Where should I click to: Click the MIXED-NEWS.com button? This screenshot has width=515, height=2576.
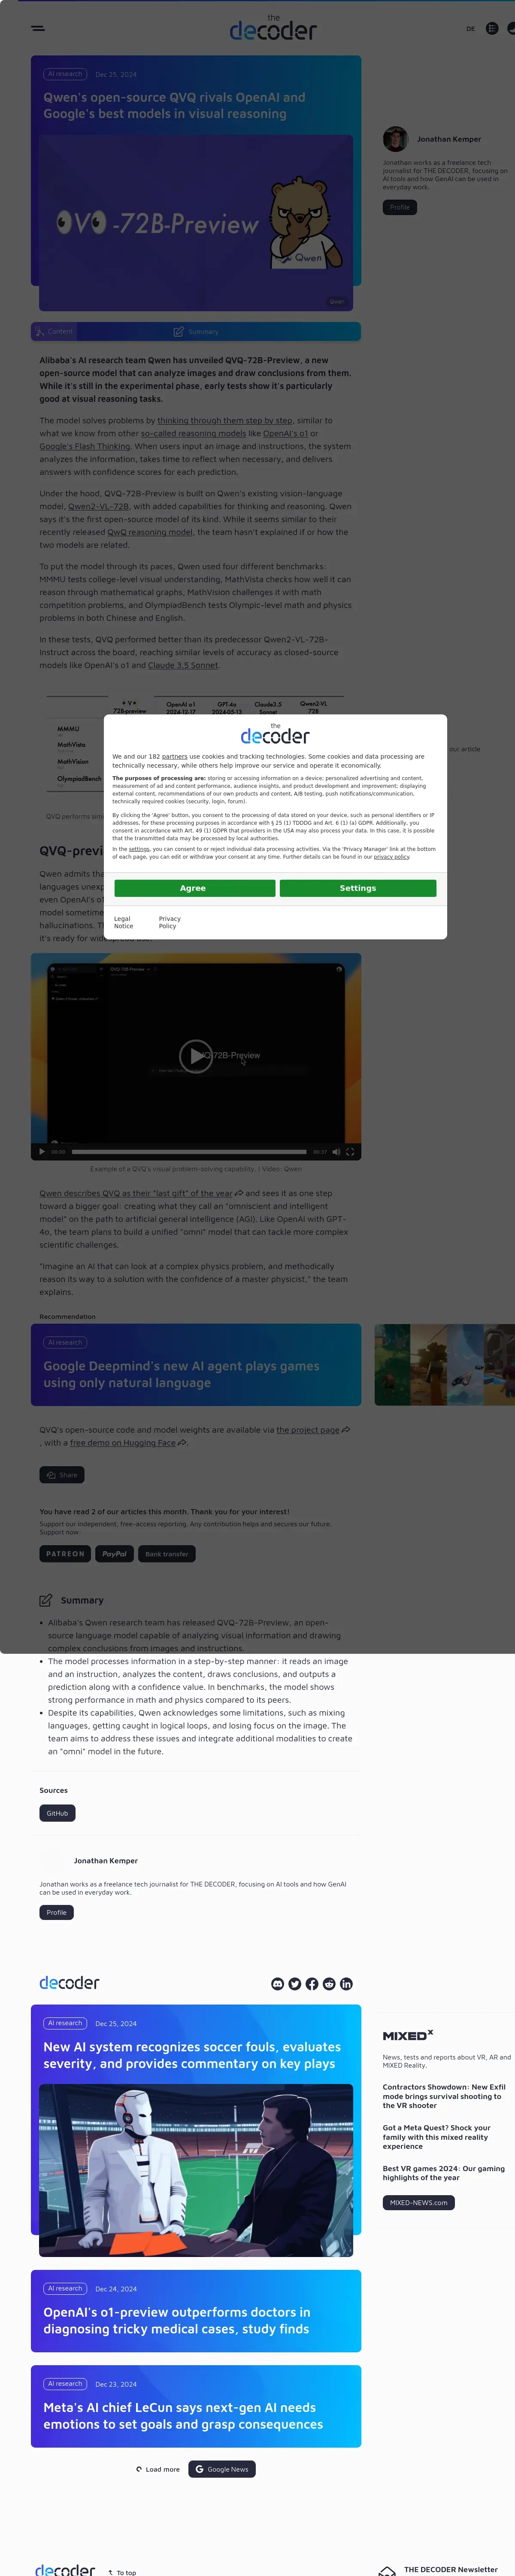coord(418,2202)
